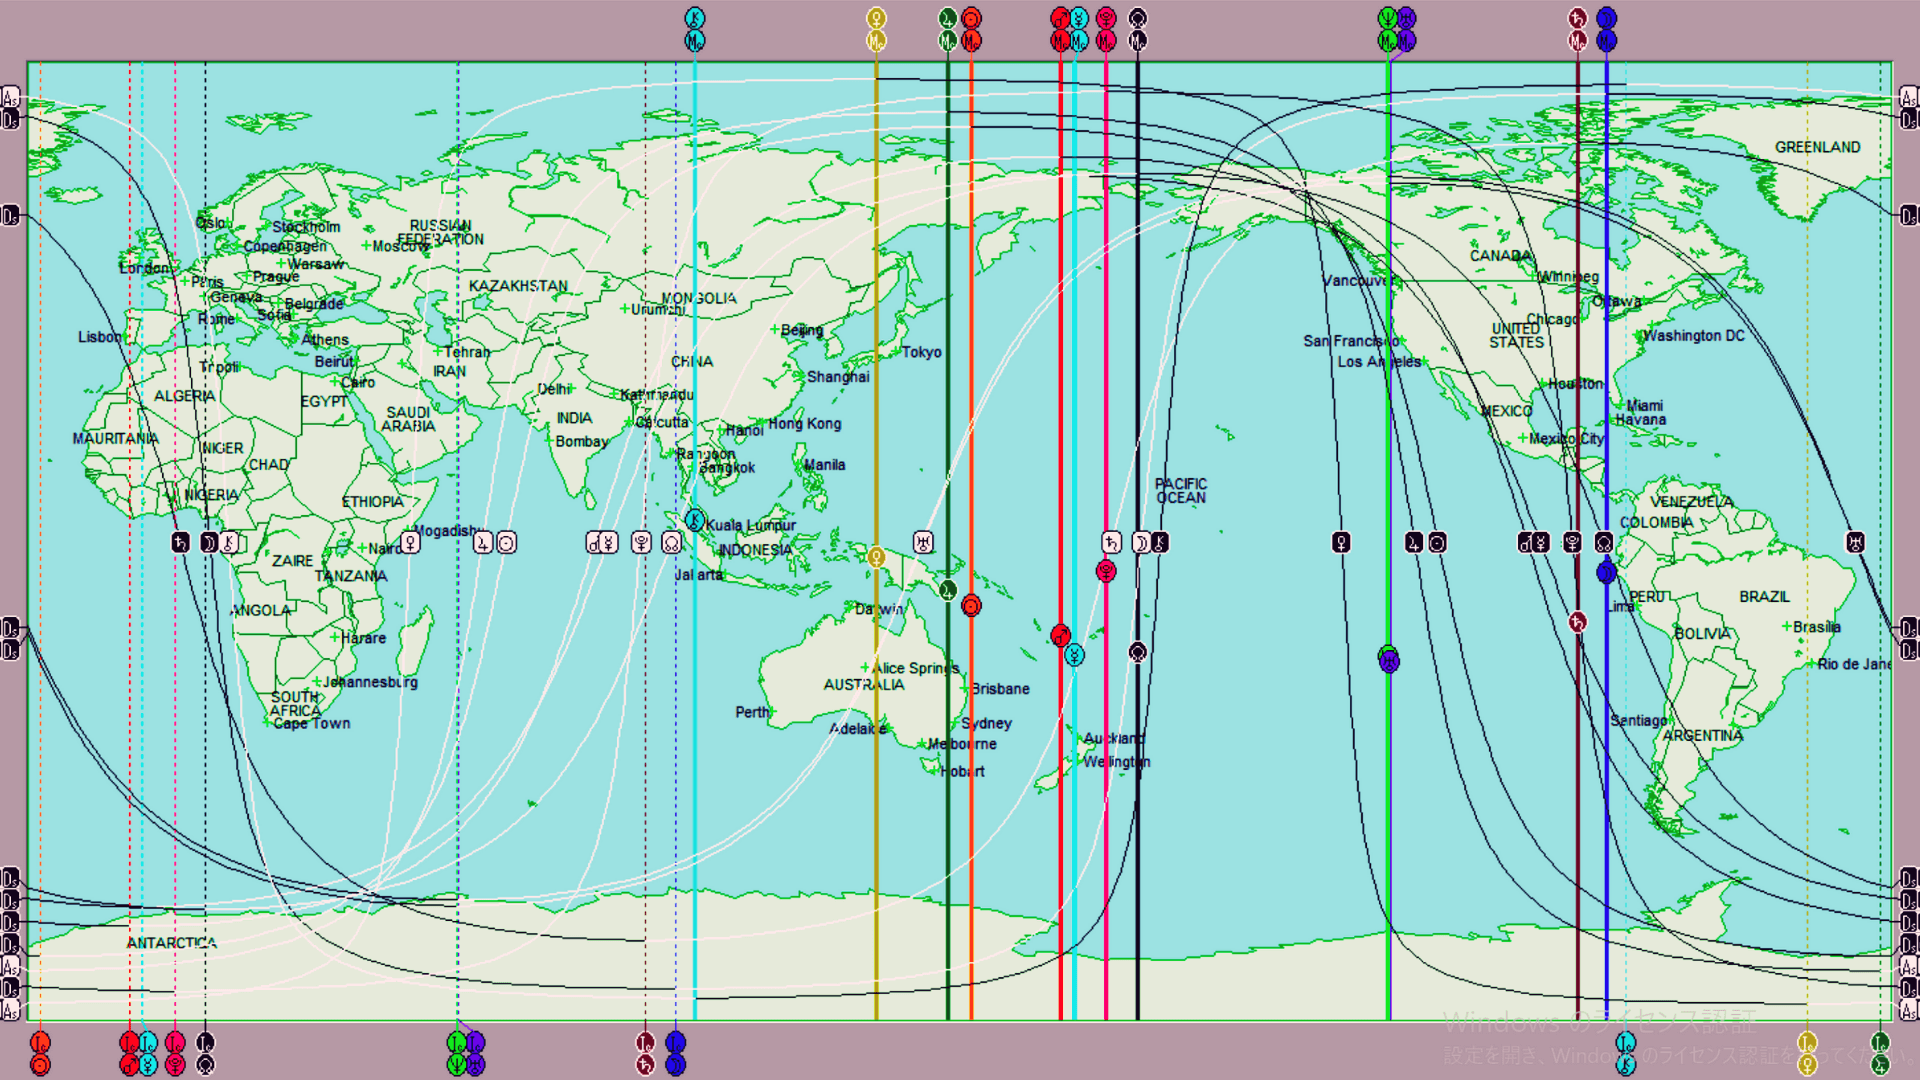
Task: Click the black Node IC marker at bottom
Action: click(205, 1053)
